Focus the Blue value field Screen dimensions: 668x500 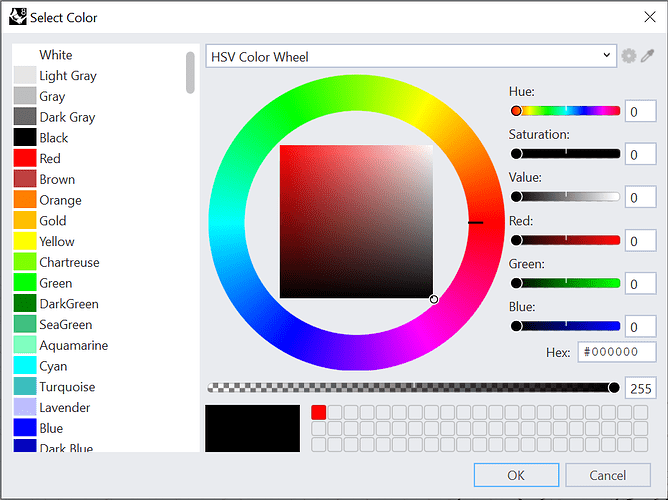[x=640, y=327]
